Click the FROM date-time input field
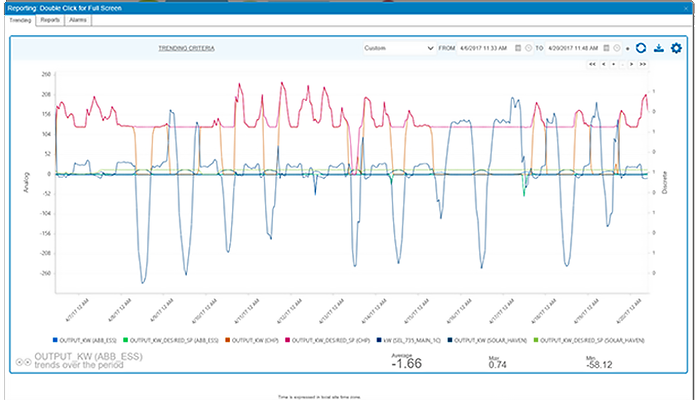Screen dimensions: 700x400 click(x=495, y=48)
